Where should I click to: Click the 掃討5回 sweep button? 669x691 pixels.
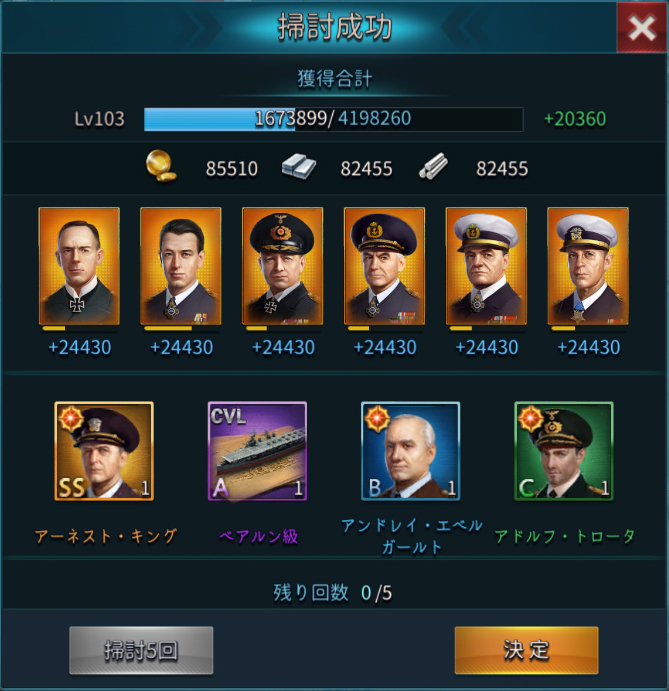click(141, 650)
